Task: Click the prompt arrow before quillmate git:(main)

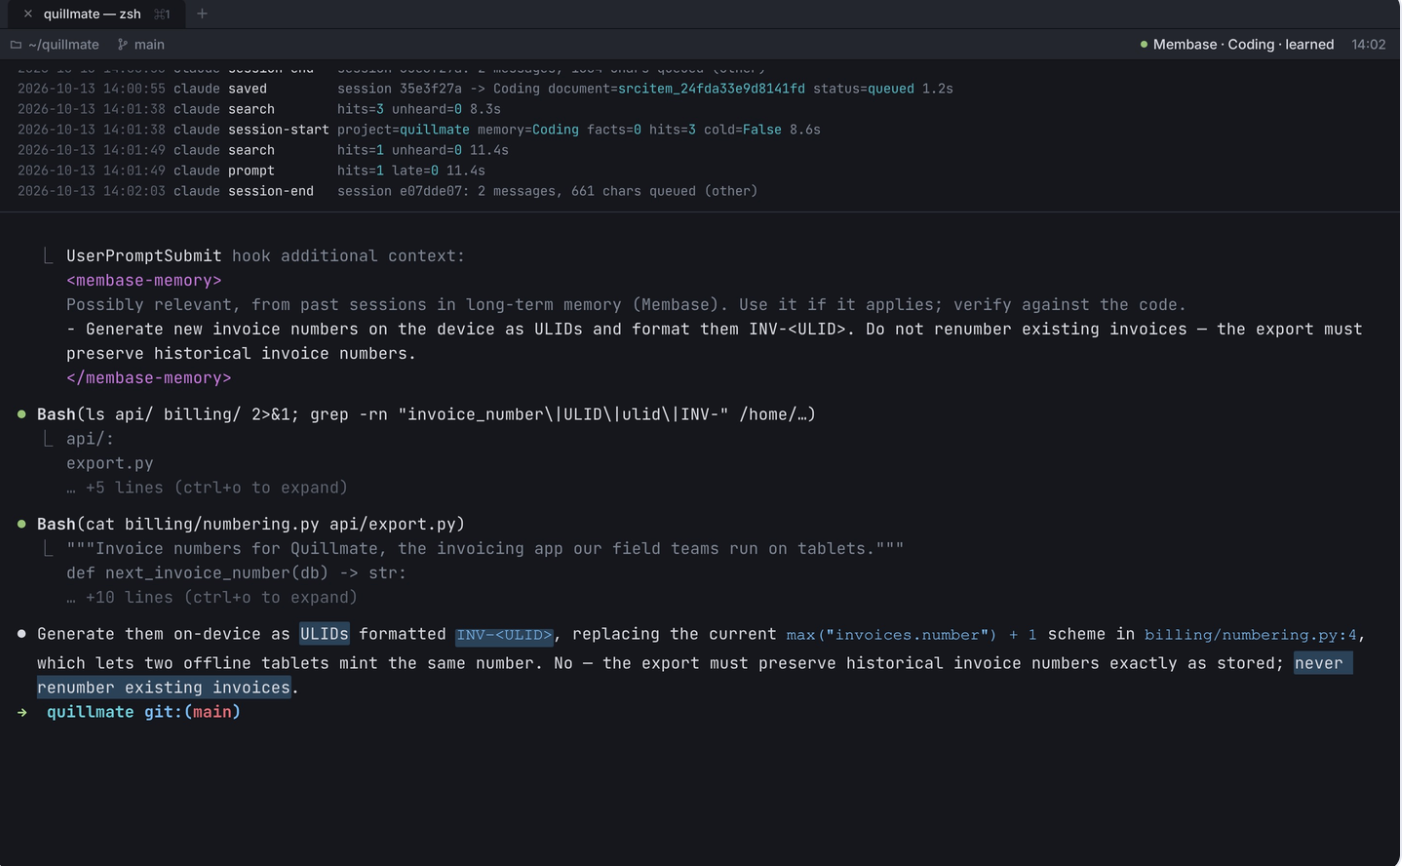Action: (x=22, y=712)
